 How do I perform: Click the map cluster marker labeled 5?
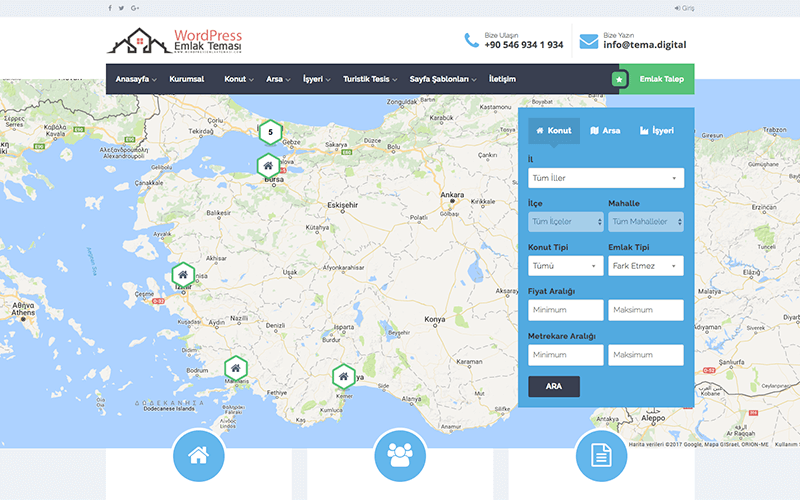(269, 131)
